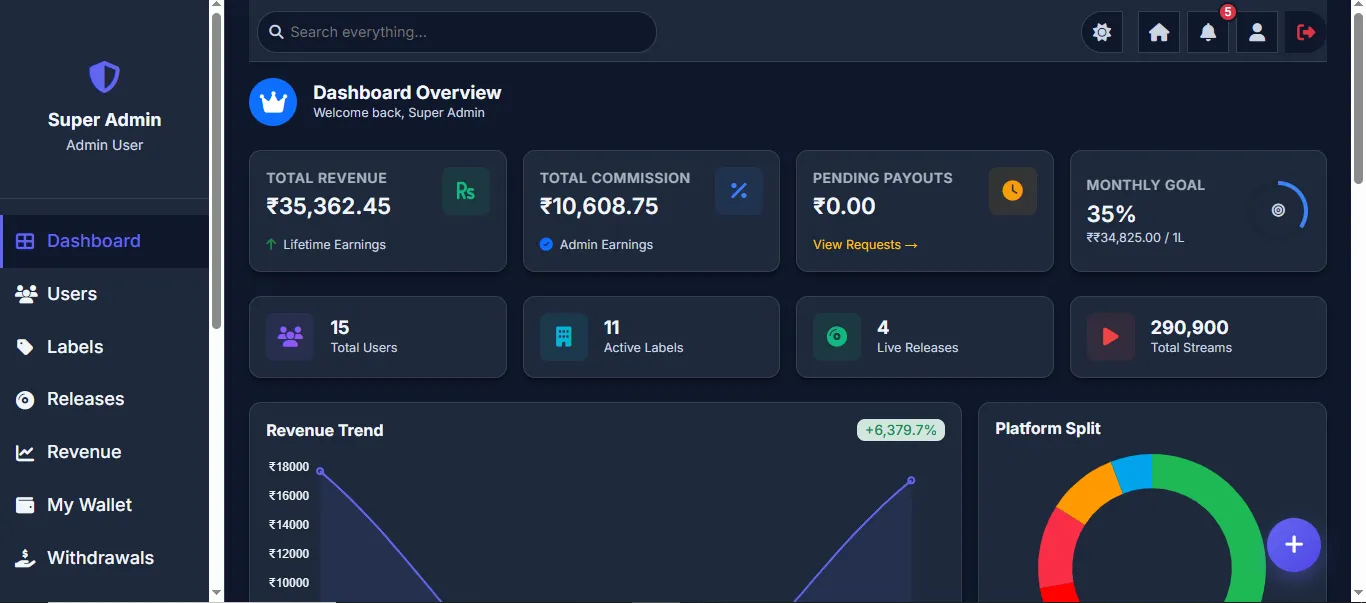
Task: Open the Dashboard sidebar item
Action: 104,241
